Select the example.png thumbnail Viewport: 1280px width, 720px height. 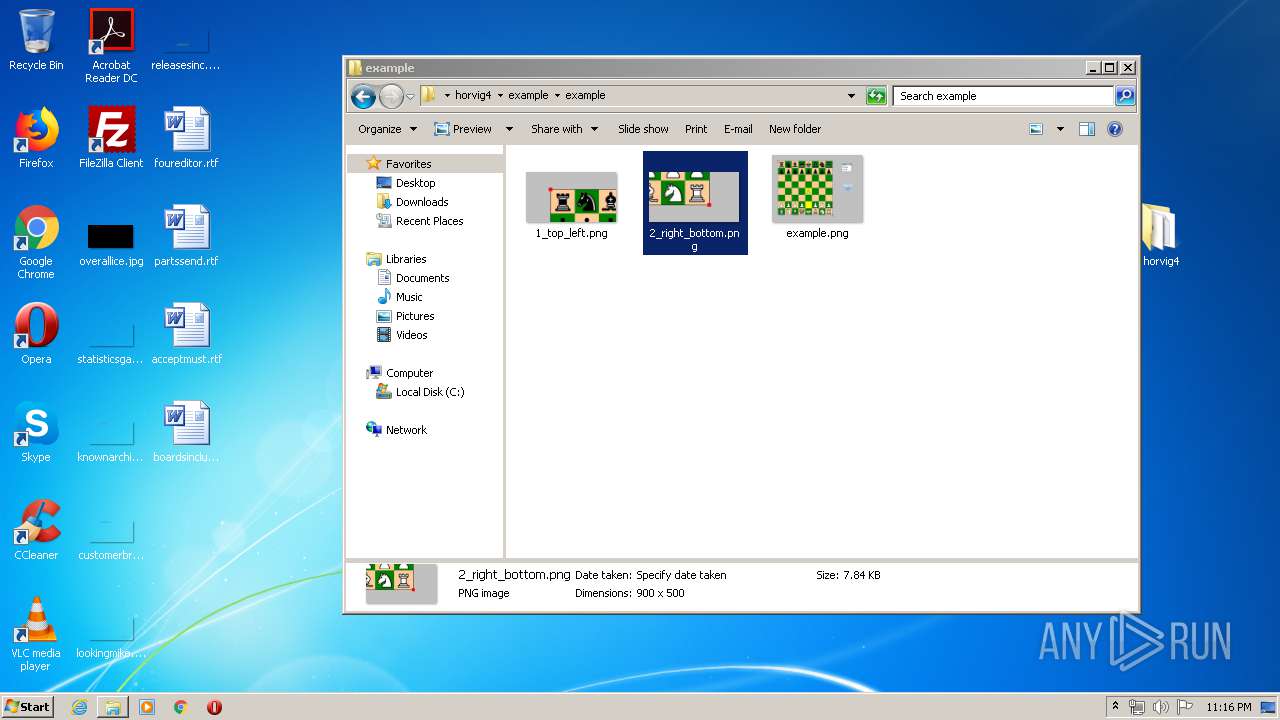pyautogui.click(x=817, y=189)
